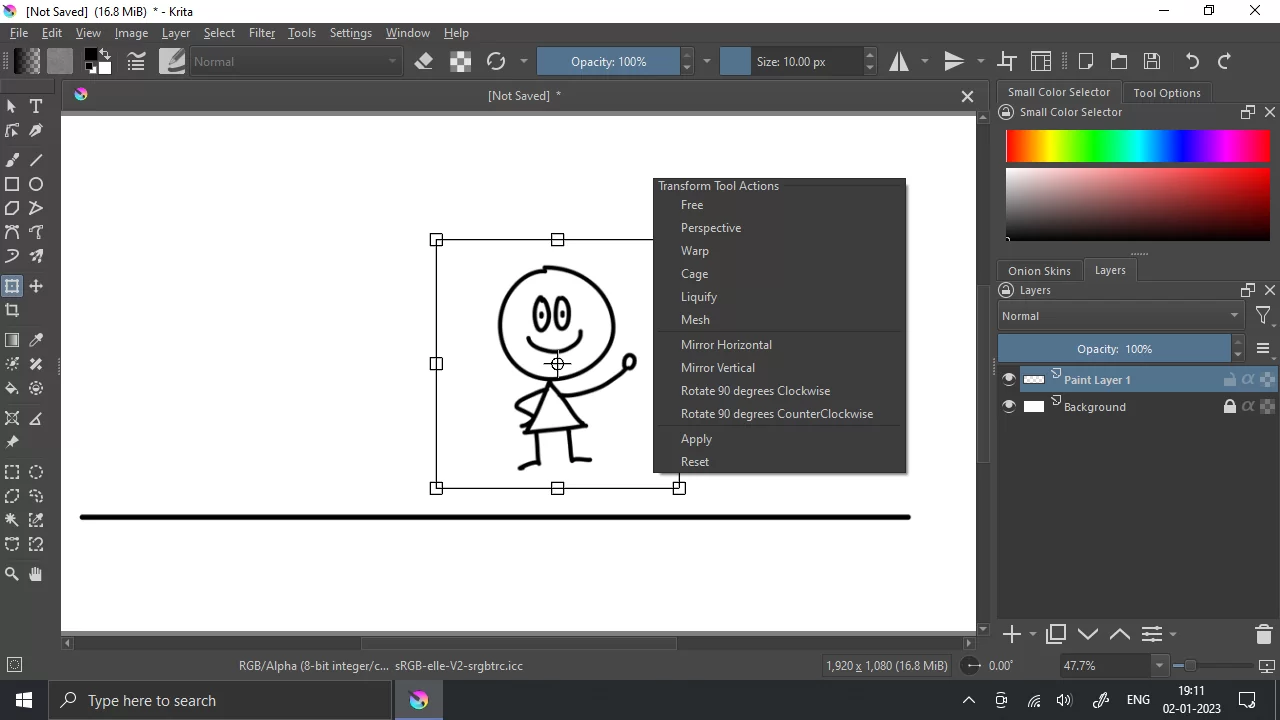Select the Ellipse shape tool
1280x720 pixels.
pyautogui.click(x=36, y=184)
